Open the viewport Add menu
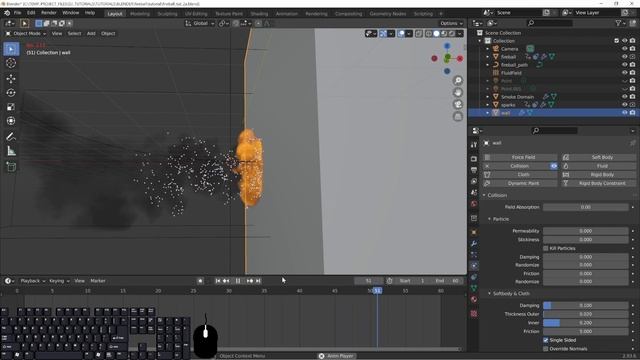640x360 pixels. [x=91, y=33]
